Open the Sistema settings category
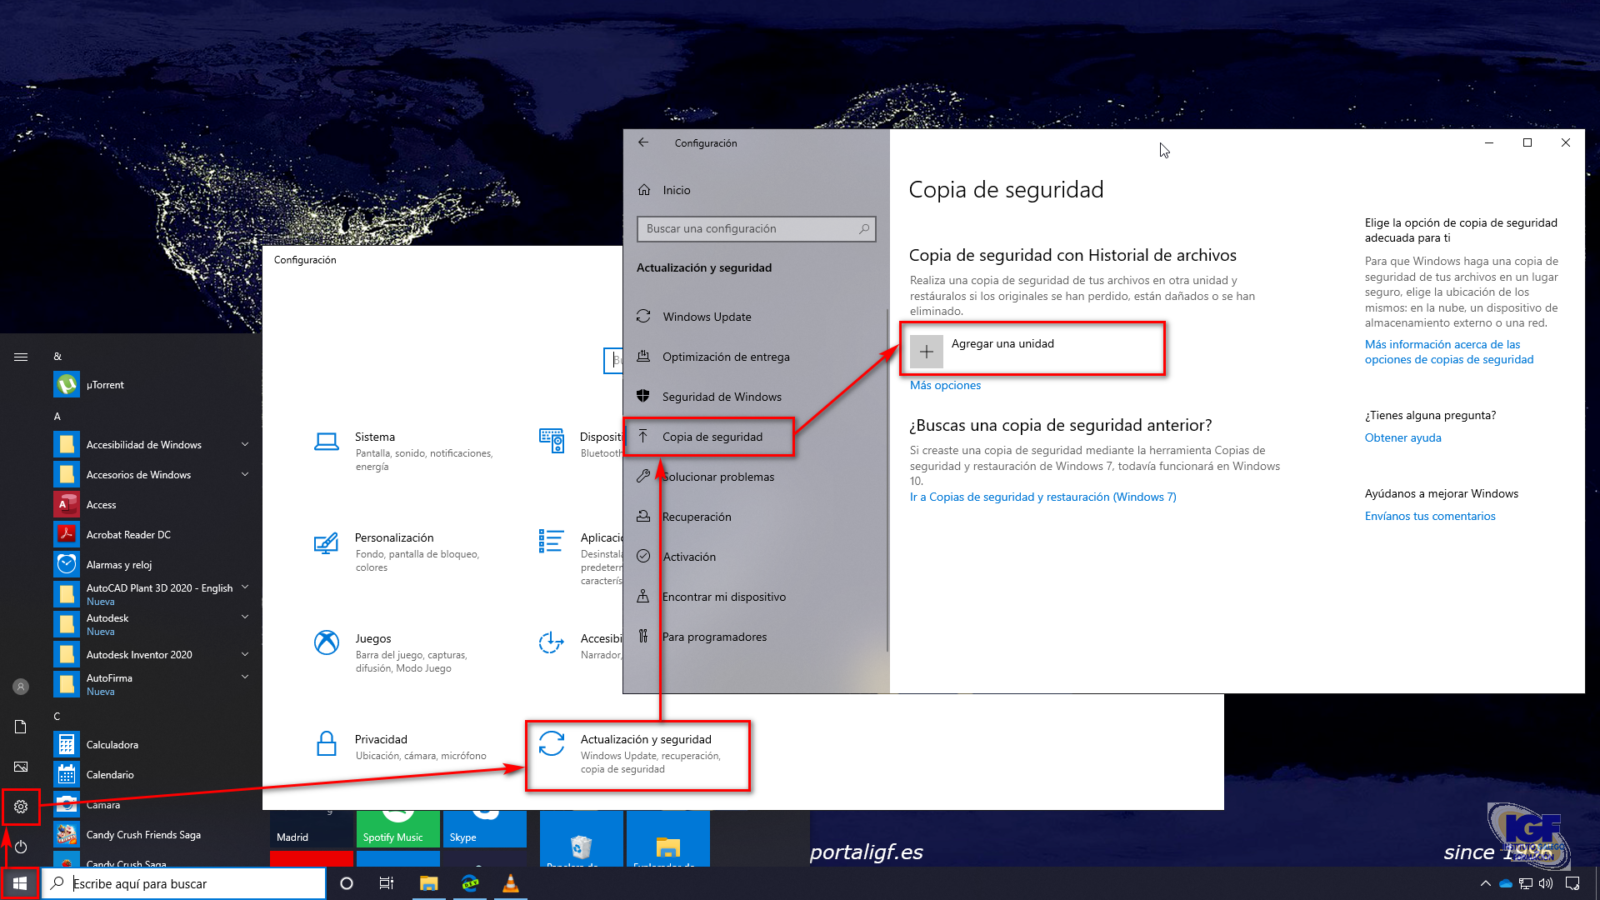Viewport: 1600px width, 900px height. click(375, 438)
